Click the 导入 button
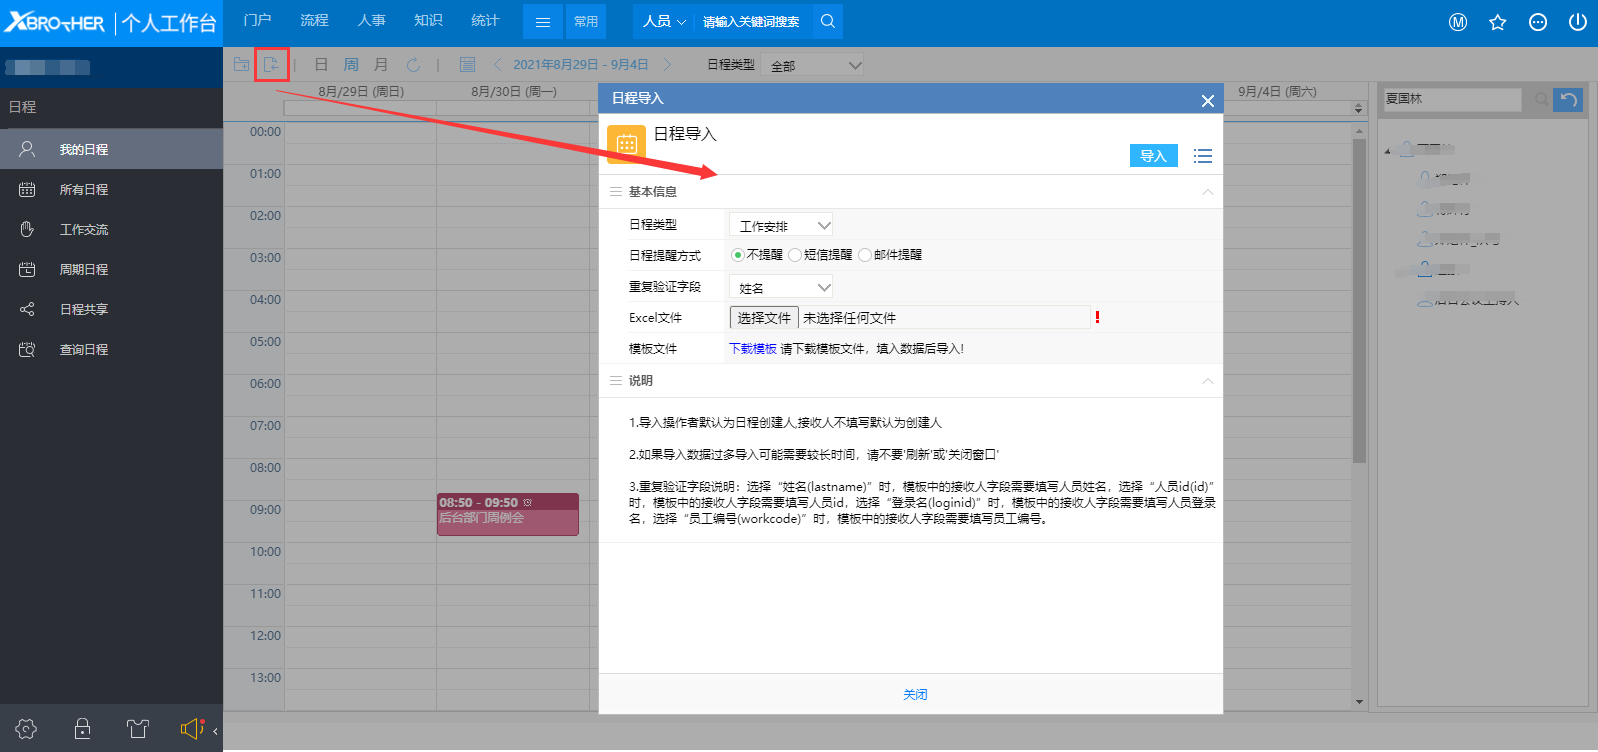The image size is (1598, 752). (1153, 156)
